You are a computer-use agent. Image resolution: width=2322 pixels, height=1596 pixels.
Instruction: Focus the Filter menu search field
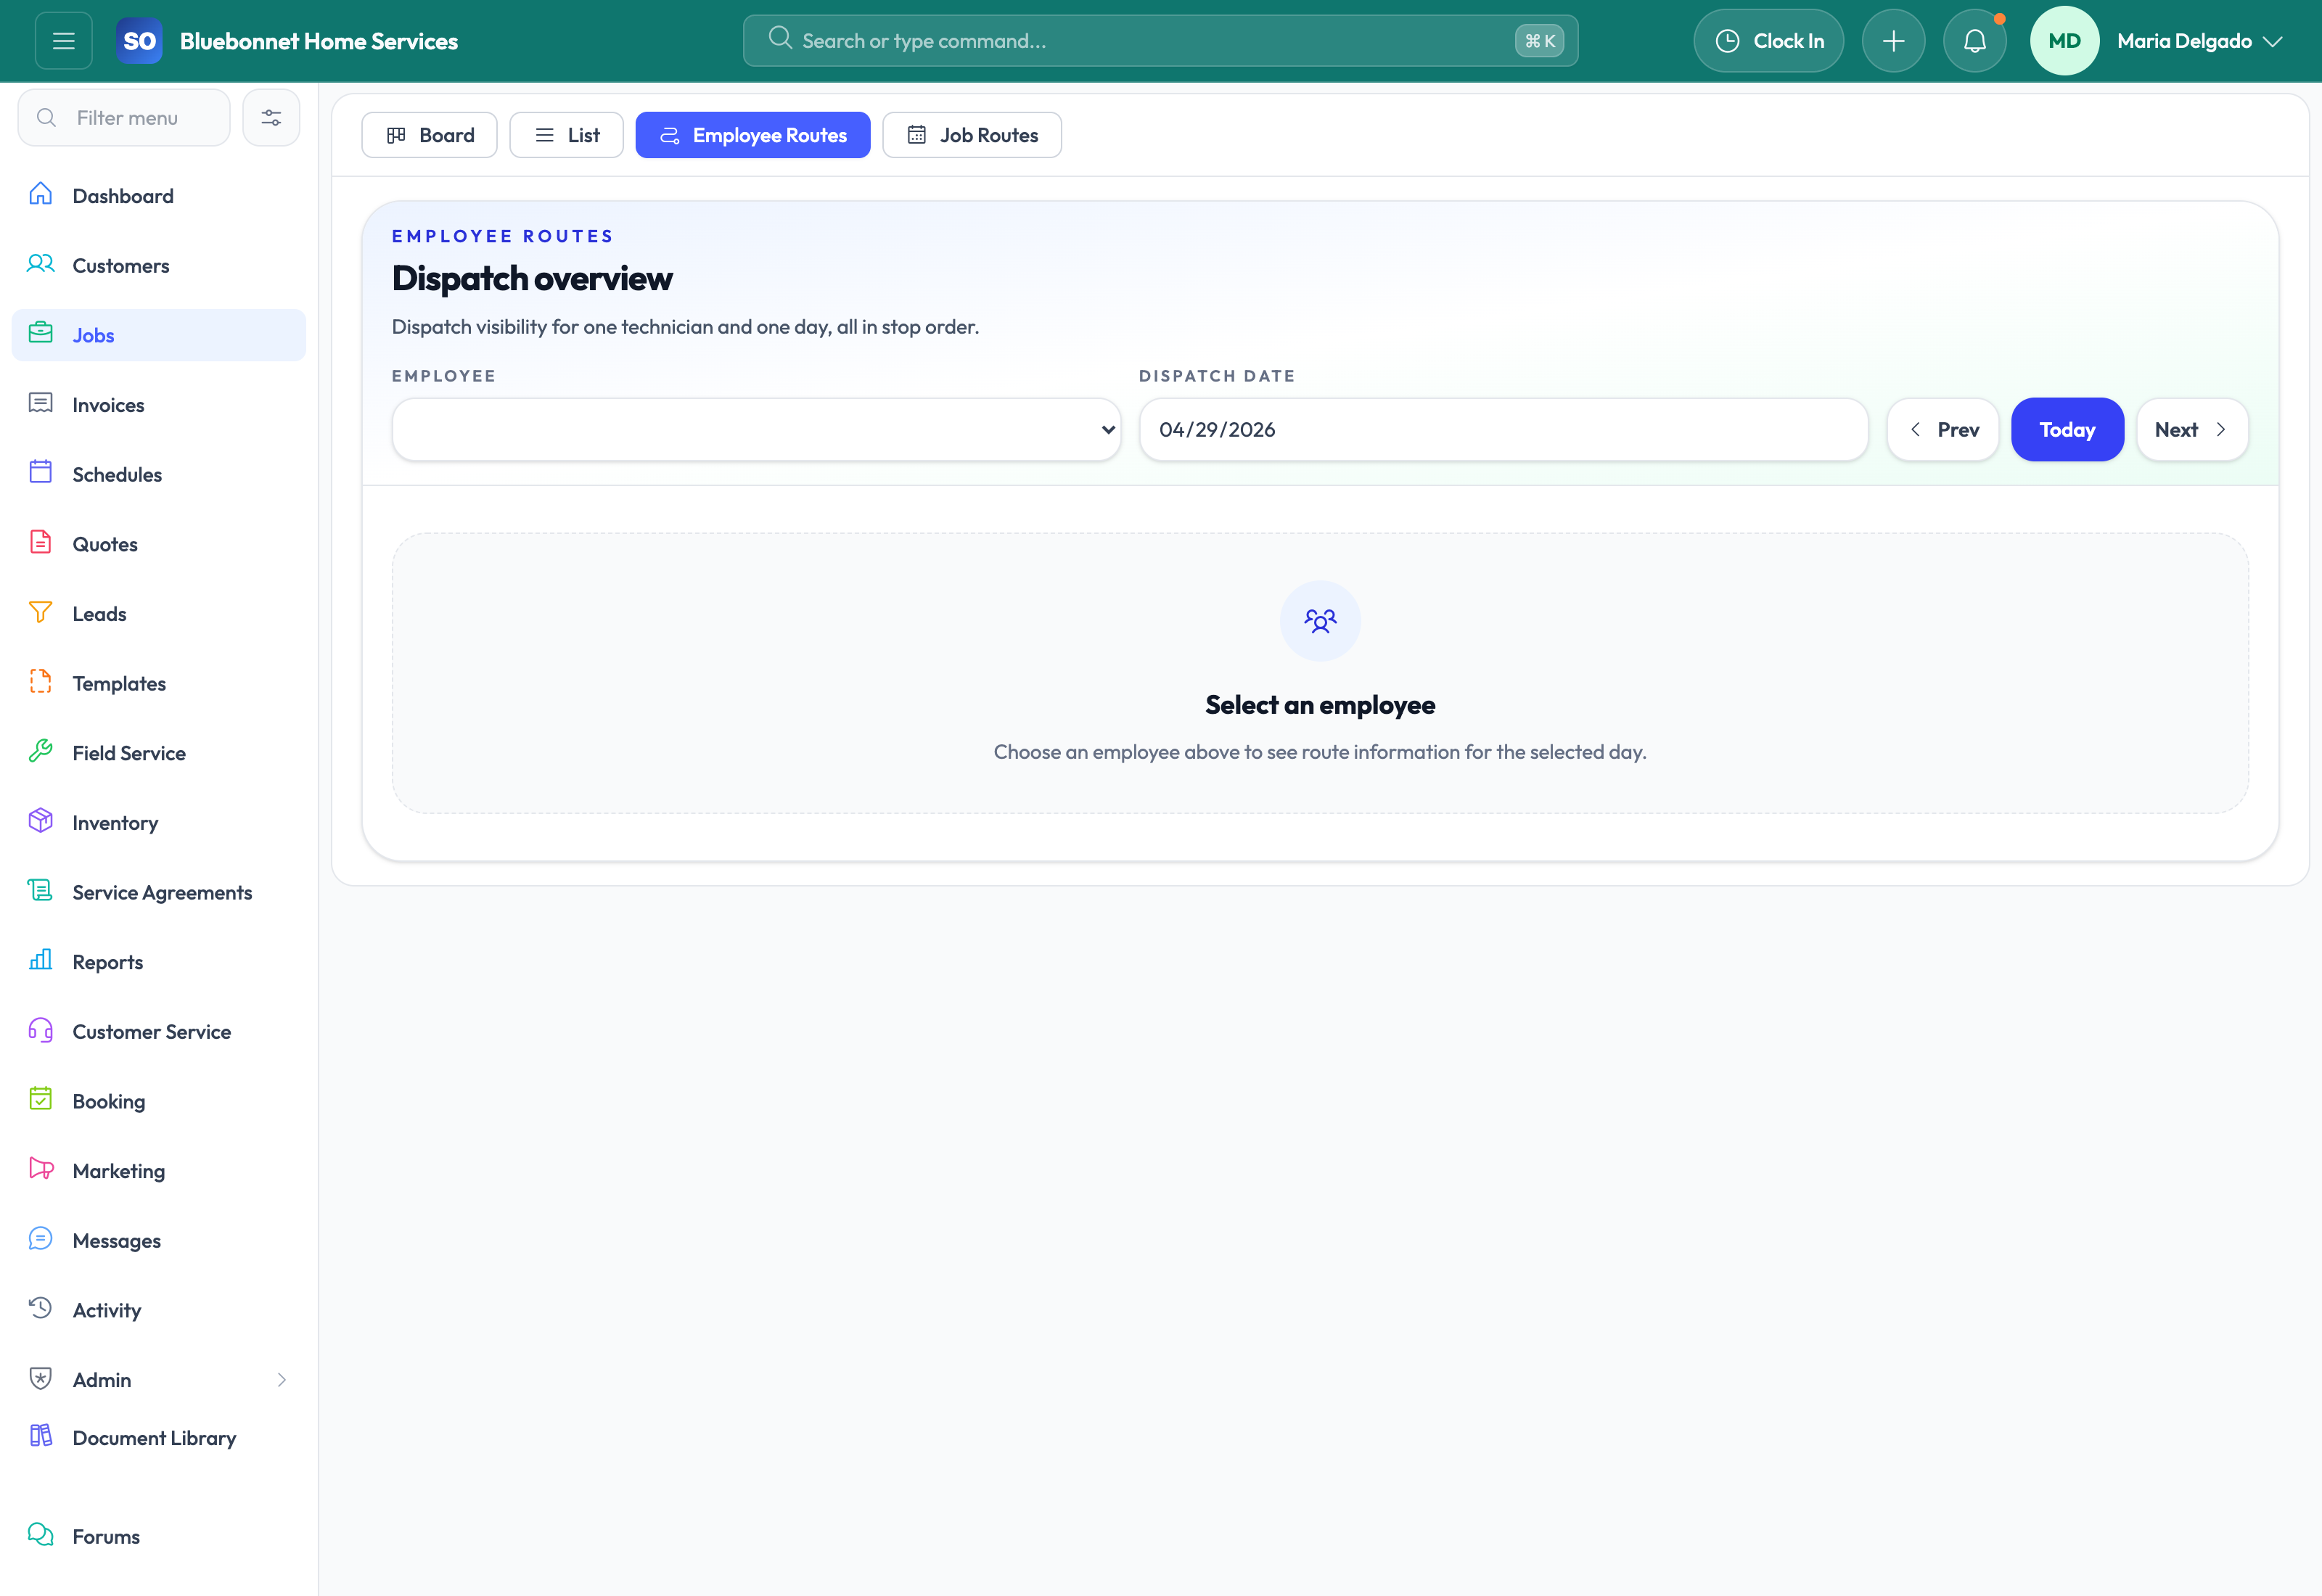click(124, 118)
